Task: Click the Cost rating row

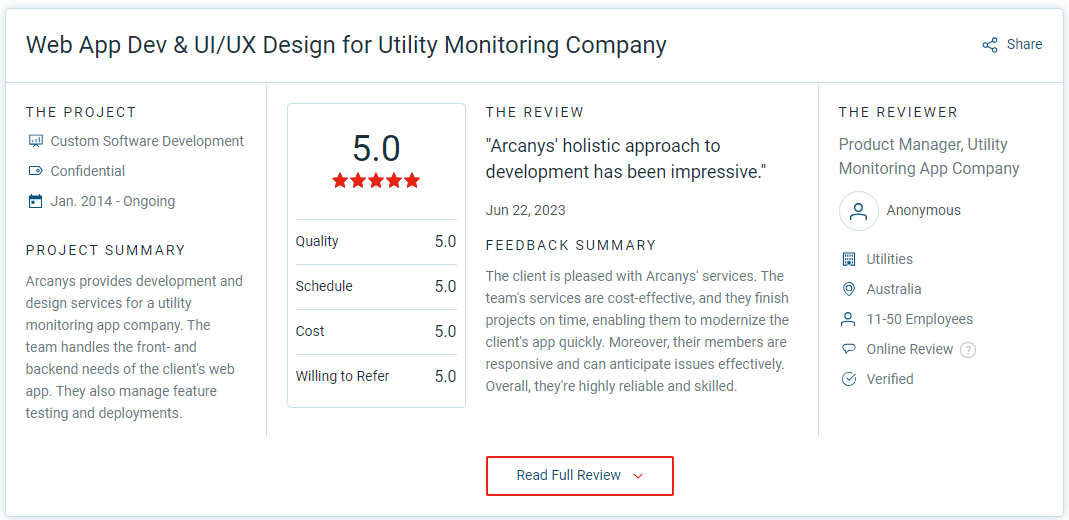Action: (x=376, y=332)
